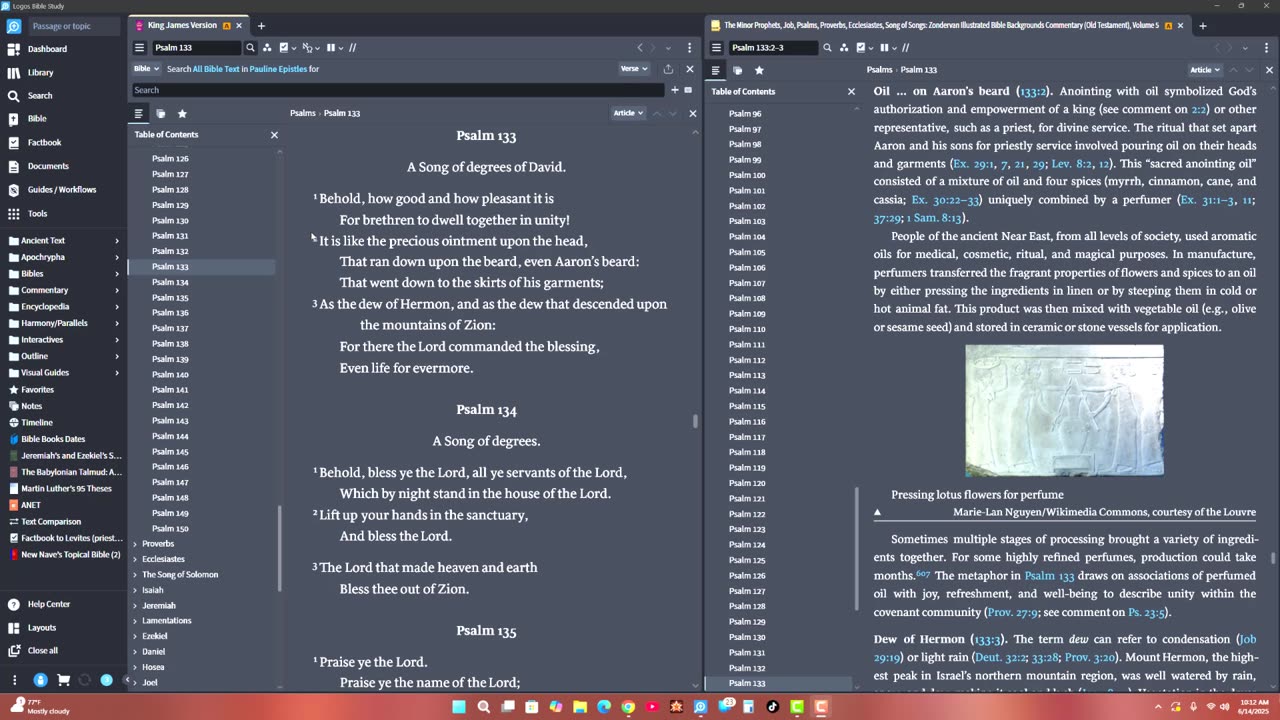Open the shopping cart icon at the sidebar bottom
Image resolution: width=1280 pixels, height=720 pixels.
(63, 680)
